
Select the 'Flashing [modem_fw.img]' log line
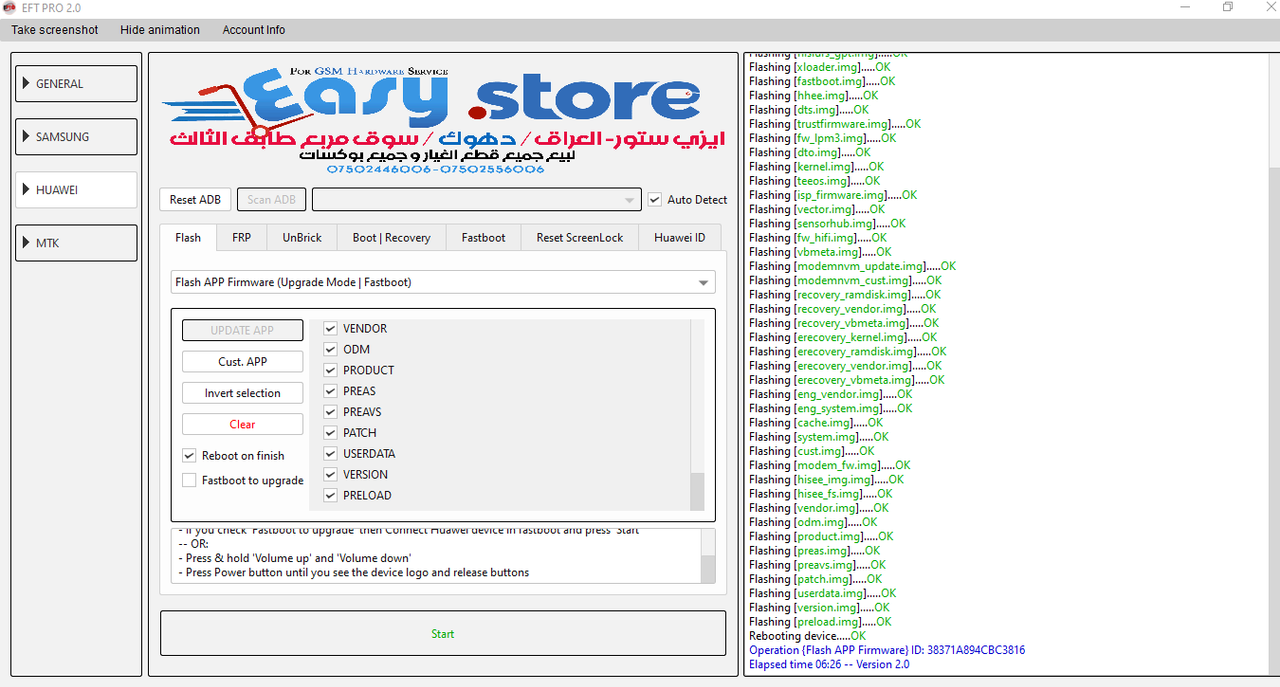pos(829,465)
